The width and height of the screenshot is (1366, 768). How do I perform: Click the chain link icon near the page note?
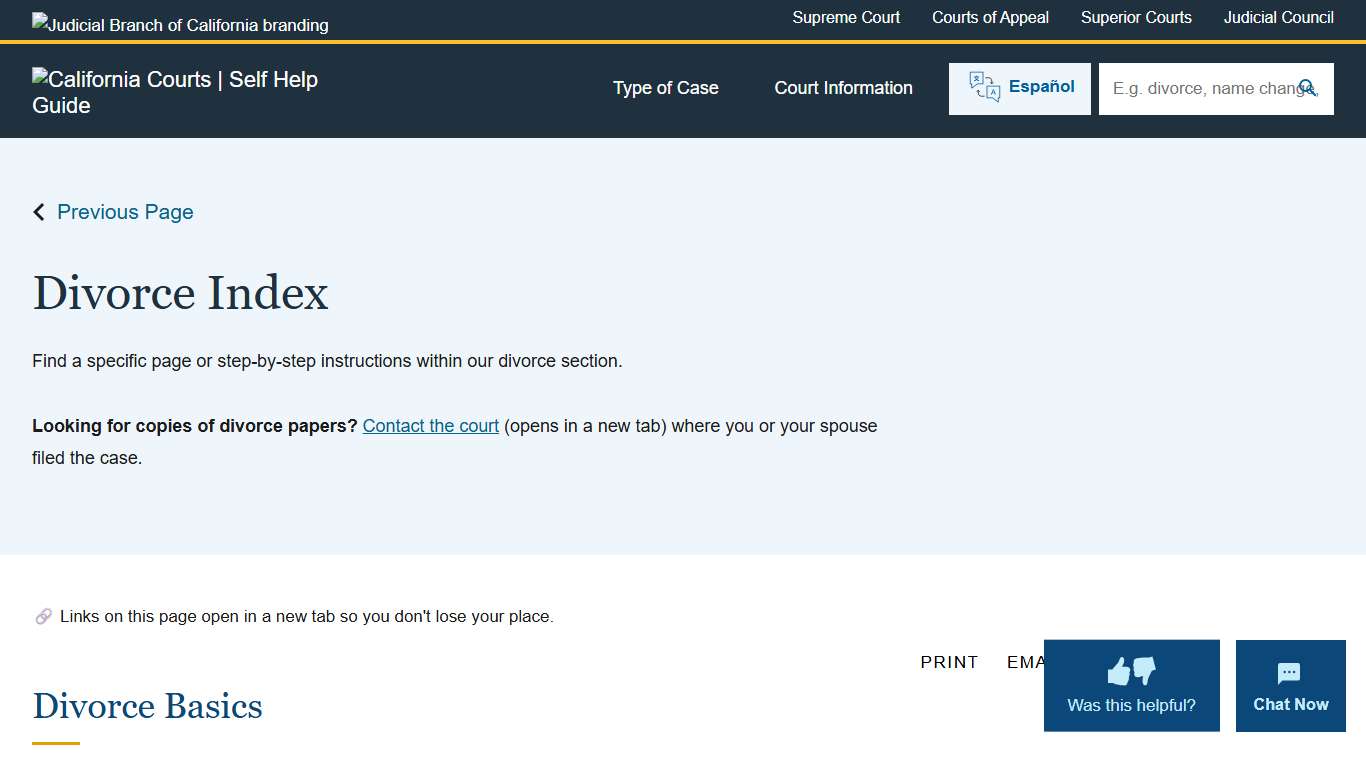[43, 617]
